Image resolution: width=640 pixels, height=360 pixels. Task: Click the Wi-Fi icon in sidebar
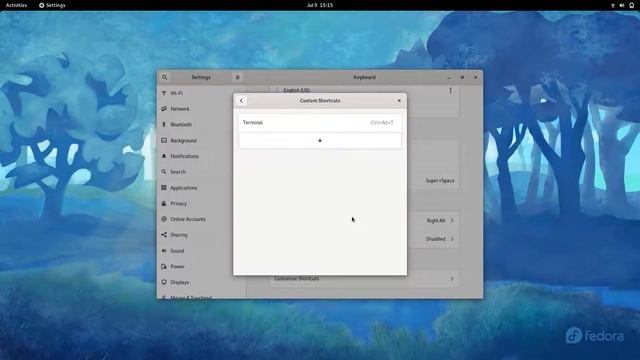[164, 93]
